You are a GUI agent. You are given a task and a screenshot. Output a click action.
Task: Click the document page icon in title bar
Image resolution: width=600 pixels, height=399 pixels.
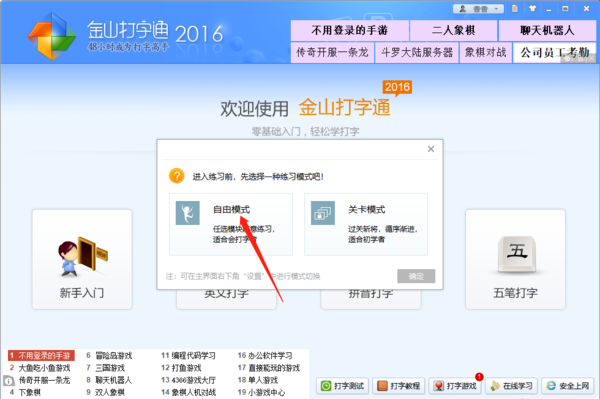(x=515, y=8)
